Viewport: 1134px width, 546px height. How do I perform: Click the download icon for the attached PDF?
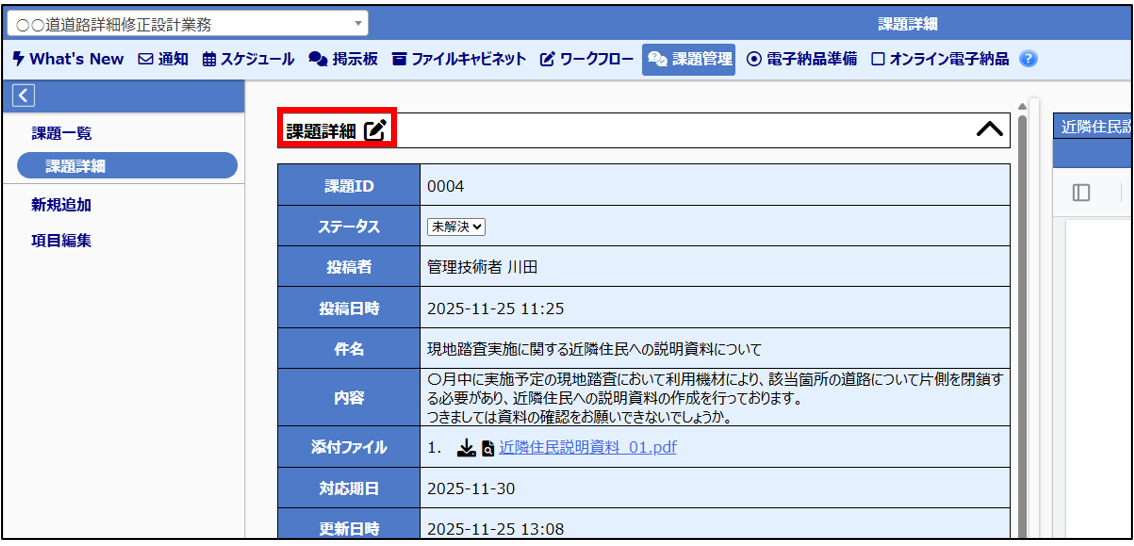point(465,448)
